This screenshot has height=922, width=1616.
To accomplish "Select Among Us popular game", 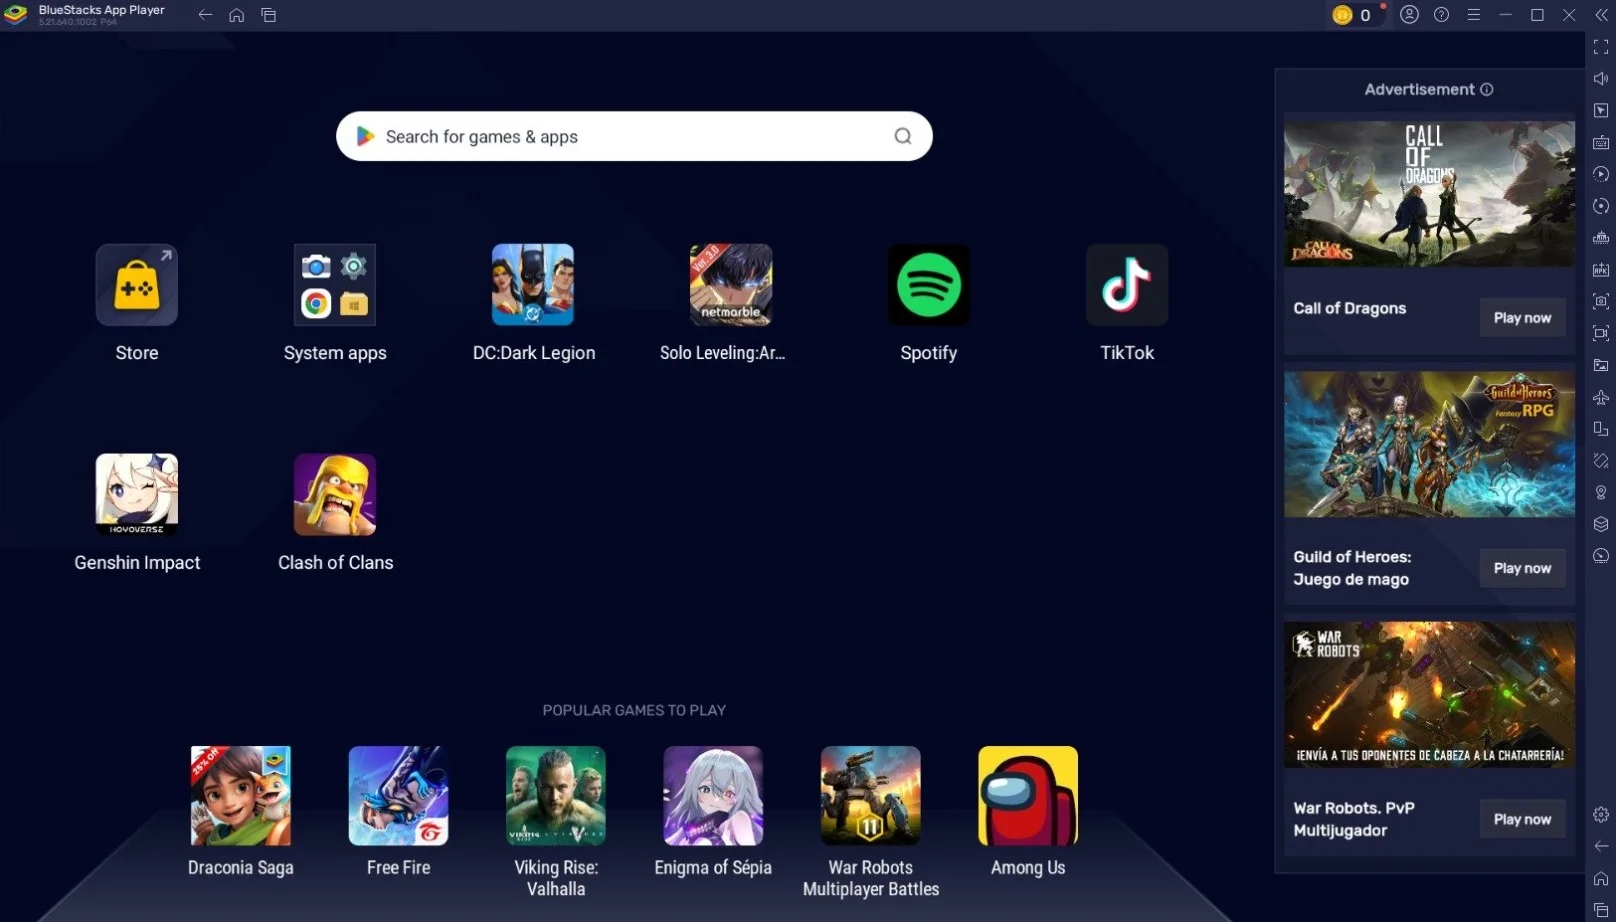I will (1028, 796).
